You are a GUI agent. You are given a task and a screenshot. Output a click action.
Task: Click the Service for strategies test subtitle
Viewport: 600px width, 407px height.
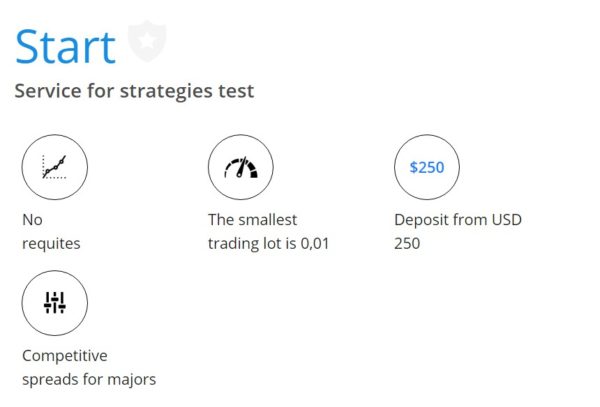coord(134,91)
